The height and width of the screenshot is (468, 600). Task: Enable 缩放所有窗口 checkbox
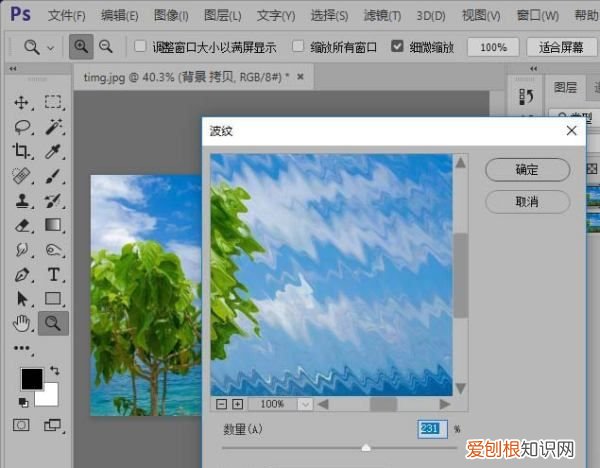298,46
